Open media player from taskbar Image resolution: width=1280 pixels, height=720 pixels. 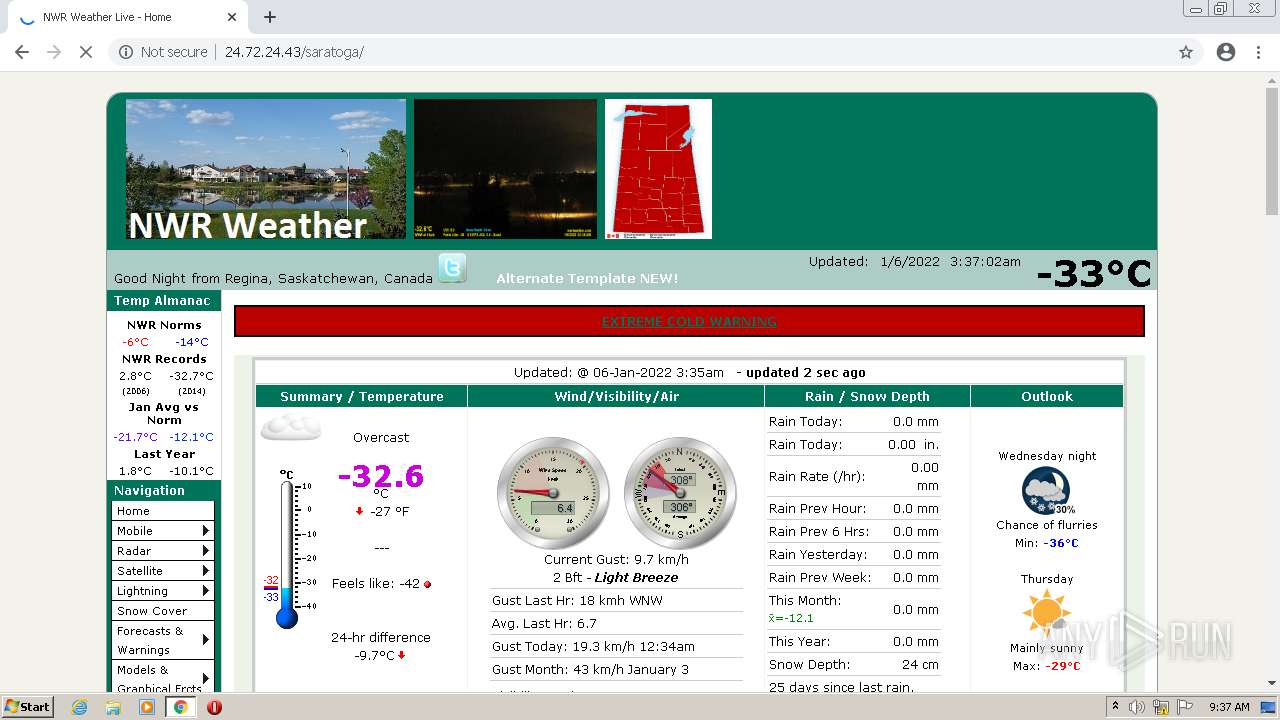[147, 707]
